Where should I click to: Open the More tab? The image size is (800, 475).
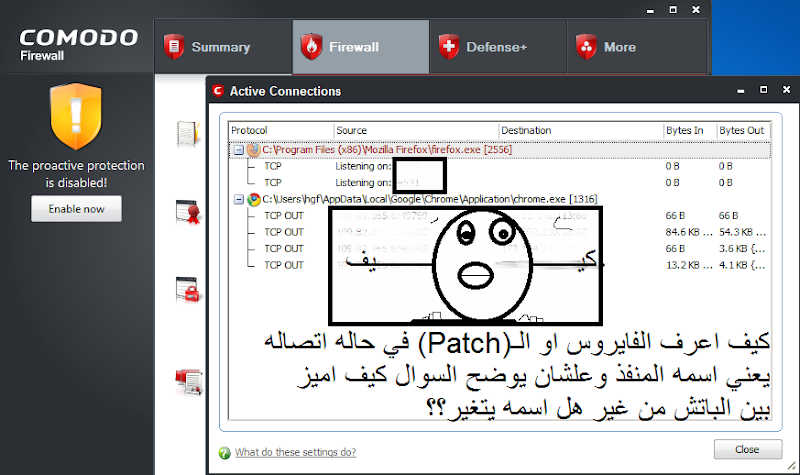coord(637,46)
